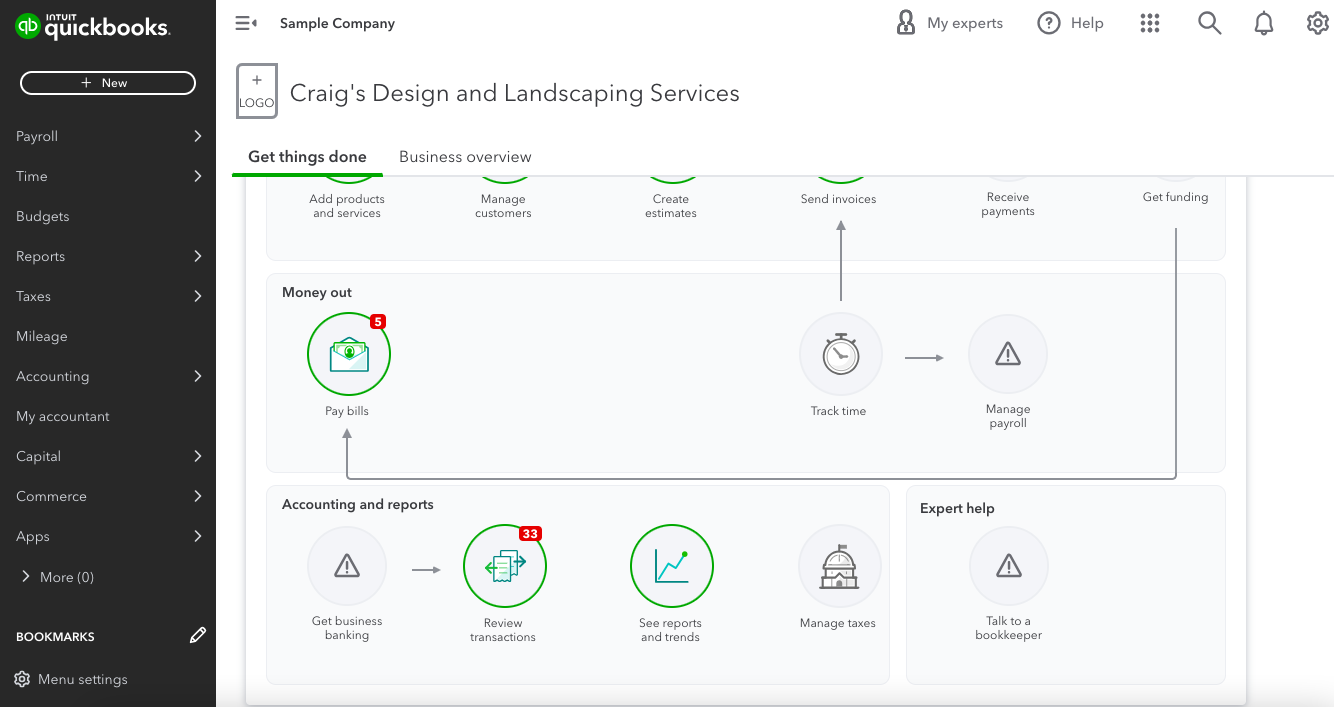Select the Track time clock icon
Screen dimensions: 1334x707
(840, 354)
